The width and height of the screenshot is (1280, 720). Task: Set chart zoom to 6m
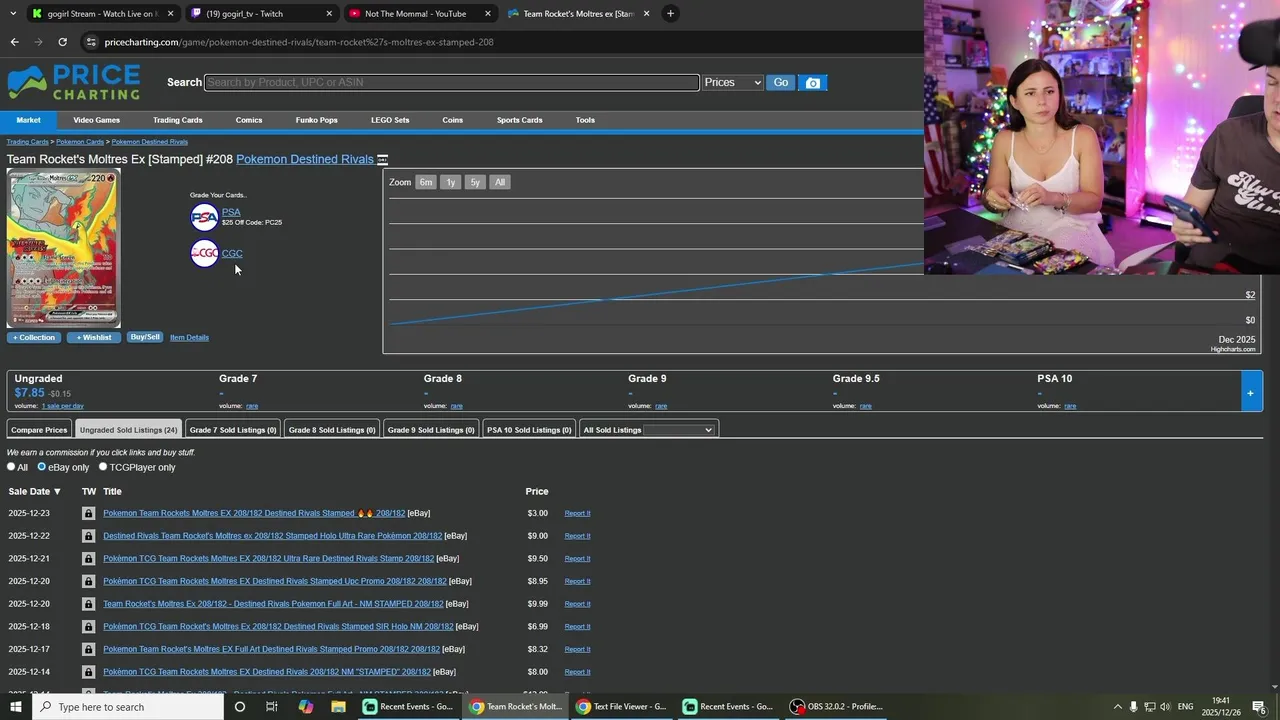point(426,182)
